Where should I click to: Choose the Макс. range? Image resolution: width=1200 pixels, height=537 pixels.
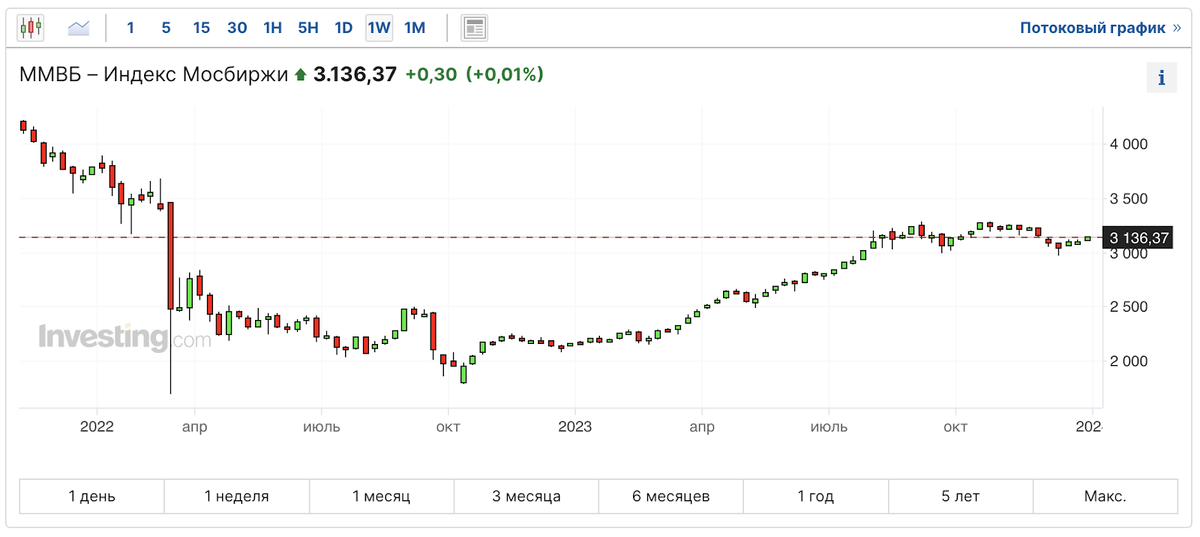tap(1105, 496)
